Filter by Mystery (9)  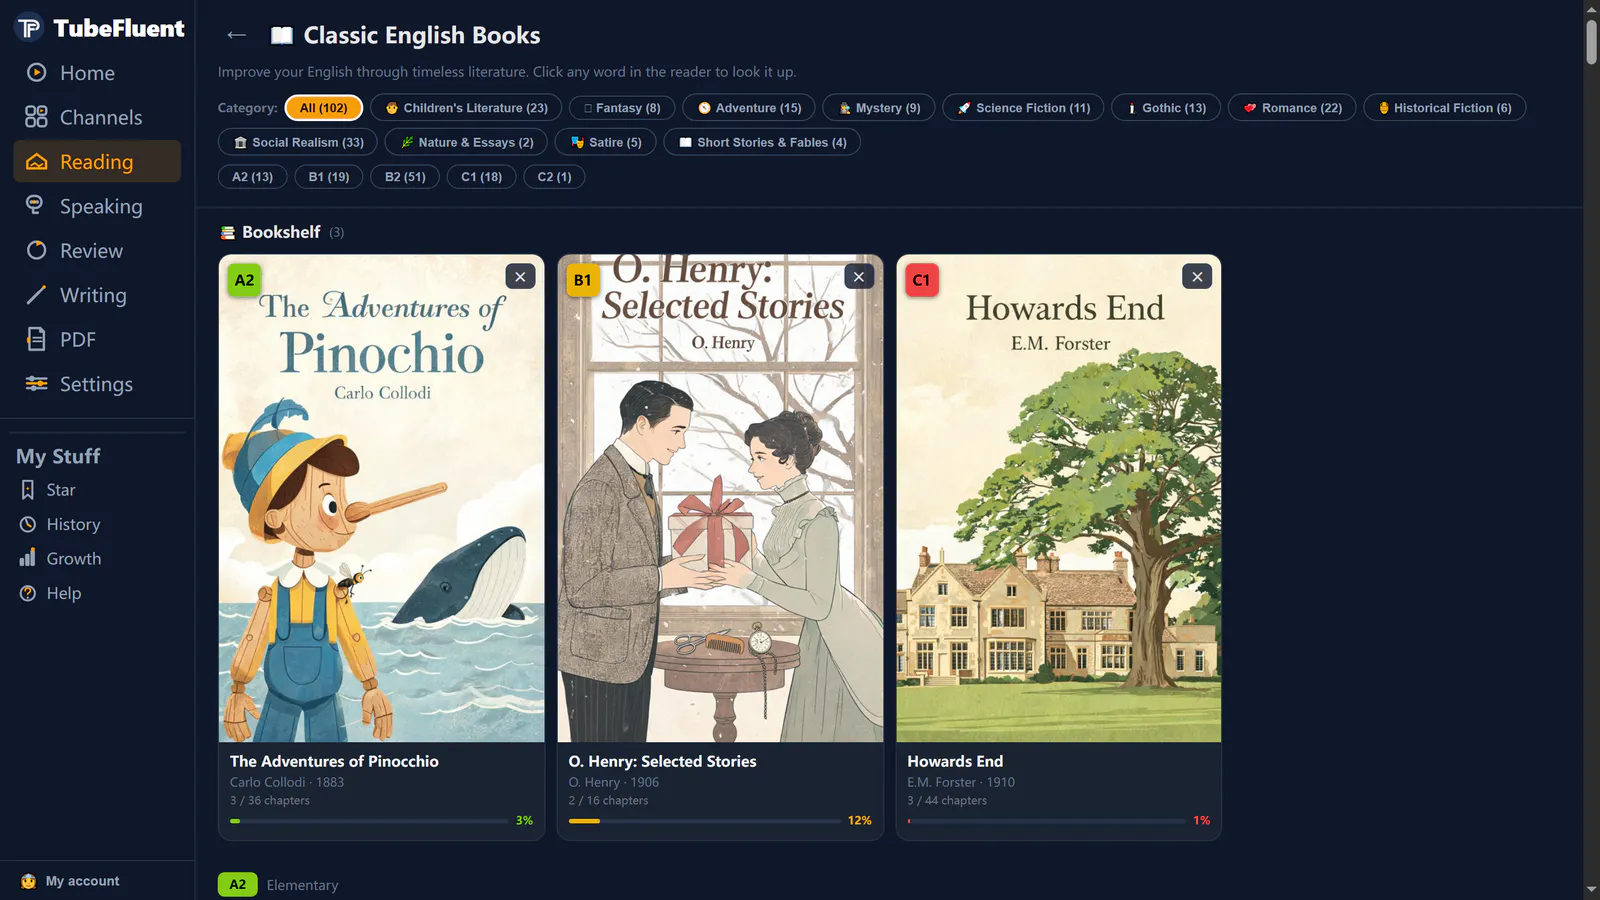(x=879, y=108)
